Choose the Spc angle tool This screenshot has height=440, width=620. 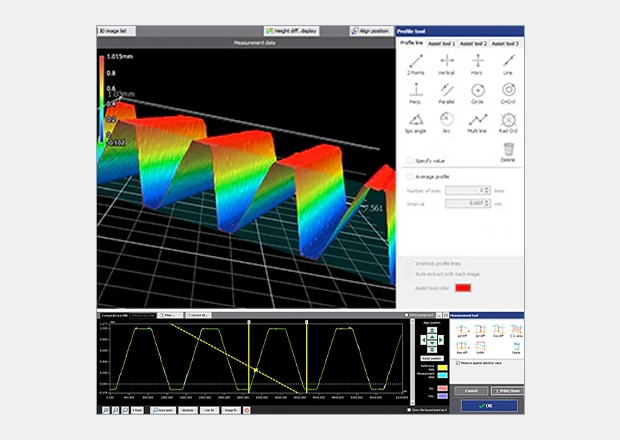click(x=414, y=119)
